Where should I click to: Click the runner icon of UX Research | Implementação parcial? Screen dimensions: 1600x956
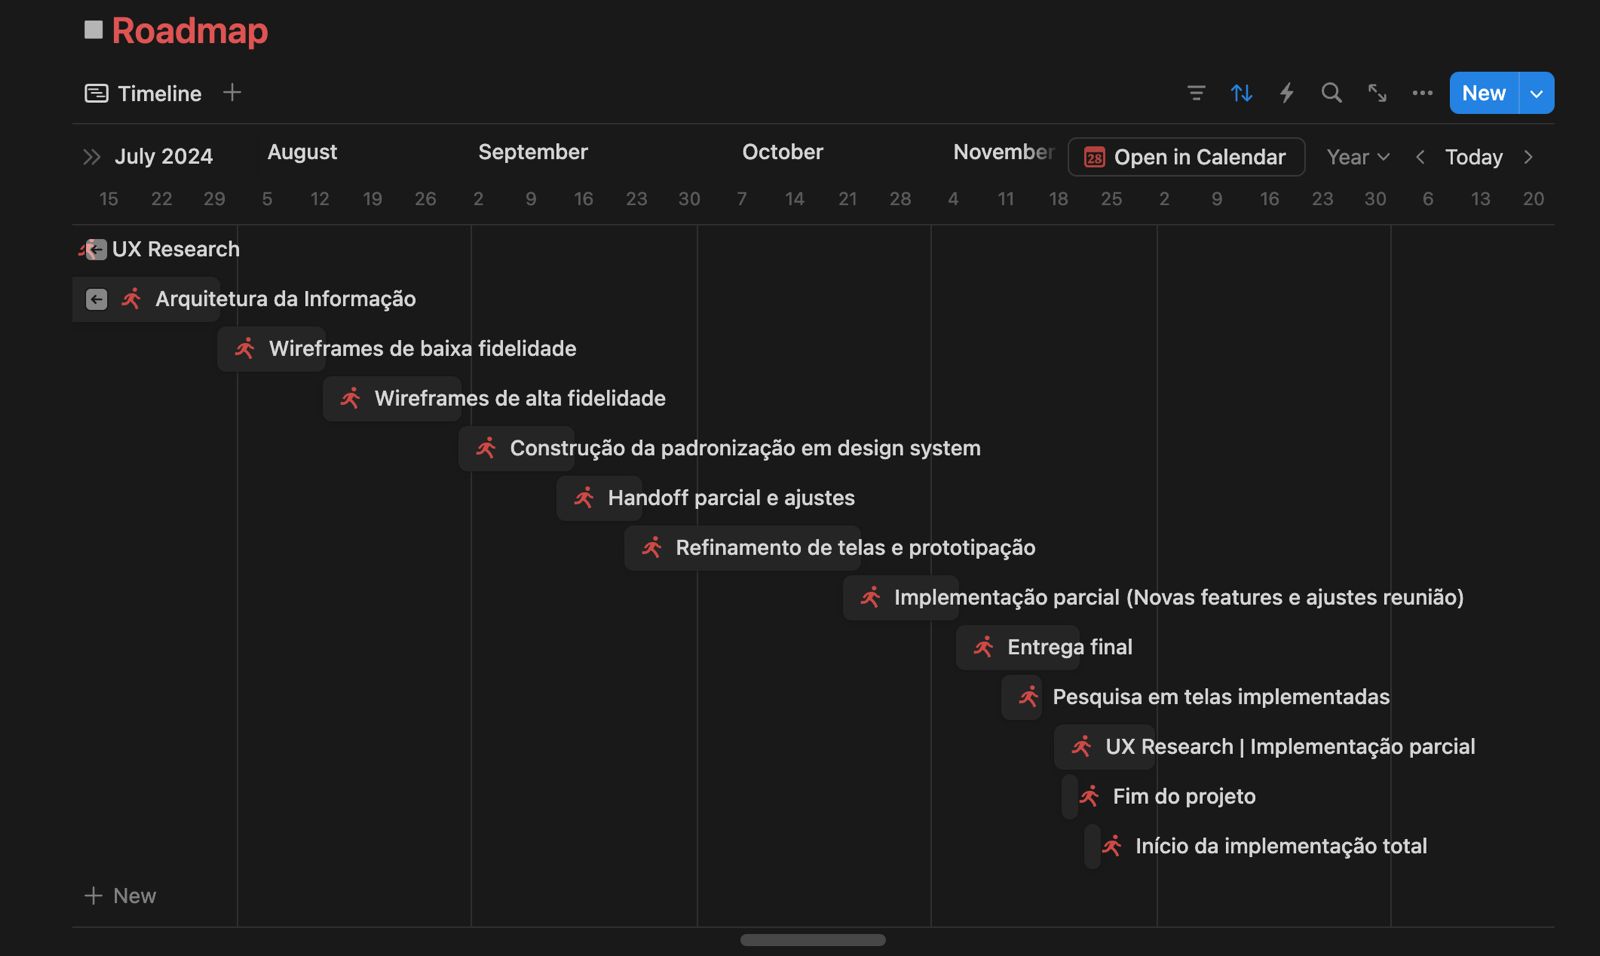click(1082, 746)
